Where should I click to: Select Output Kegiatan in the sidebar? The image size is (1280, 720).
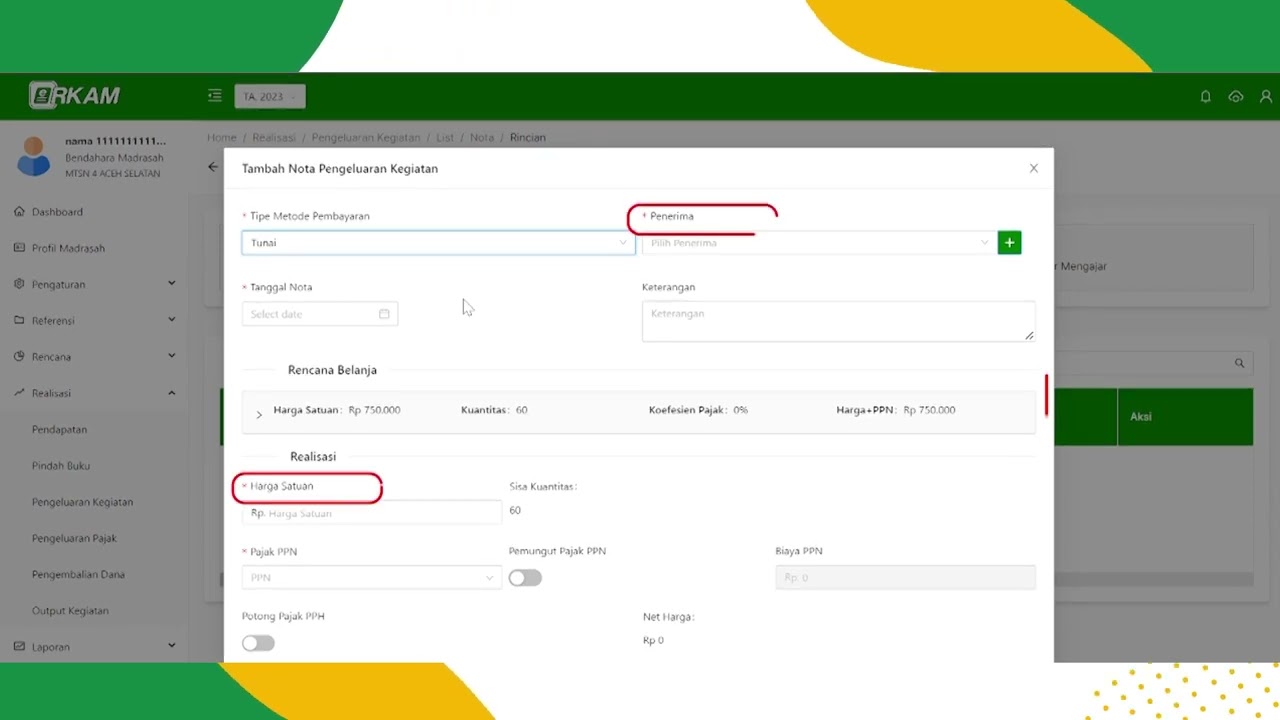click(x=70, y=611)
